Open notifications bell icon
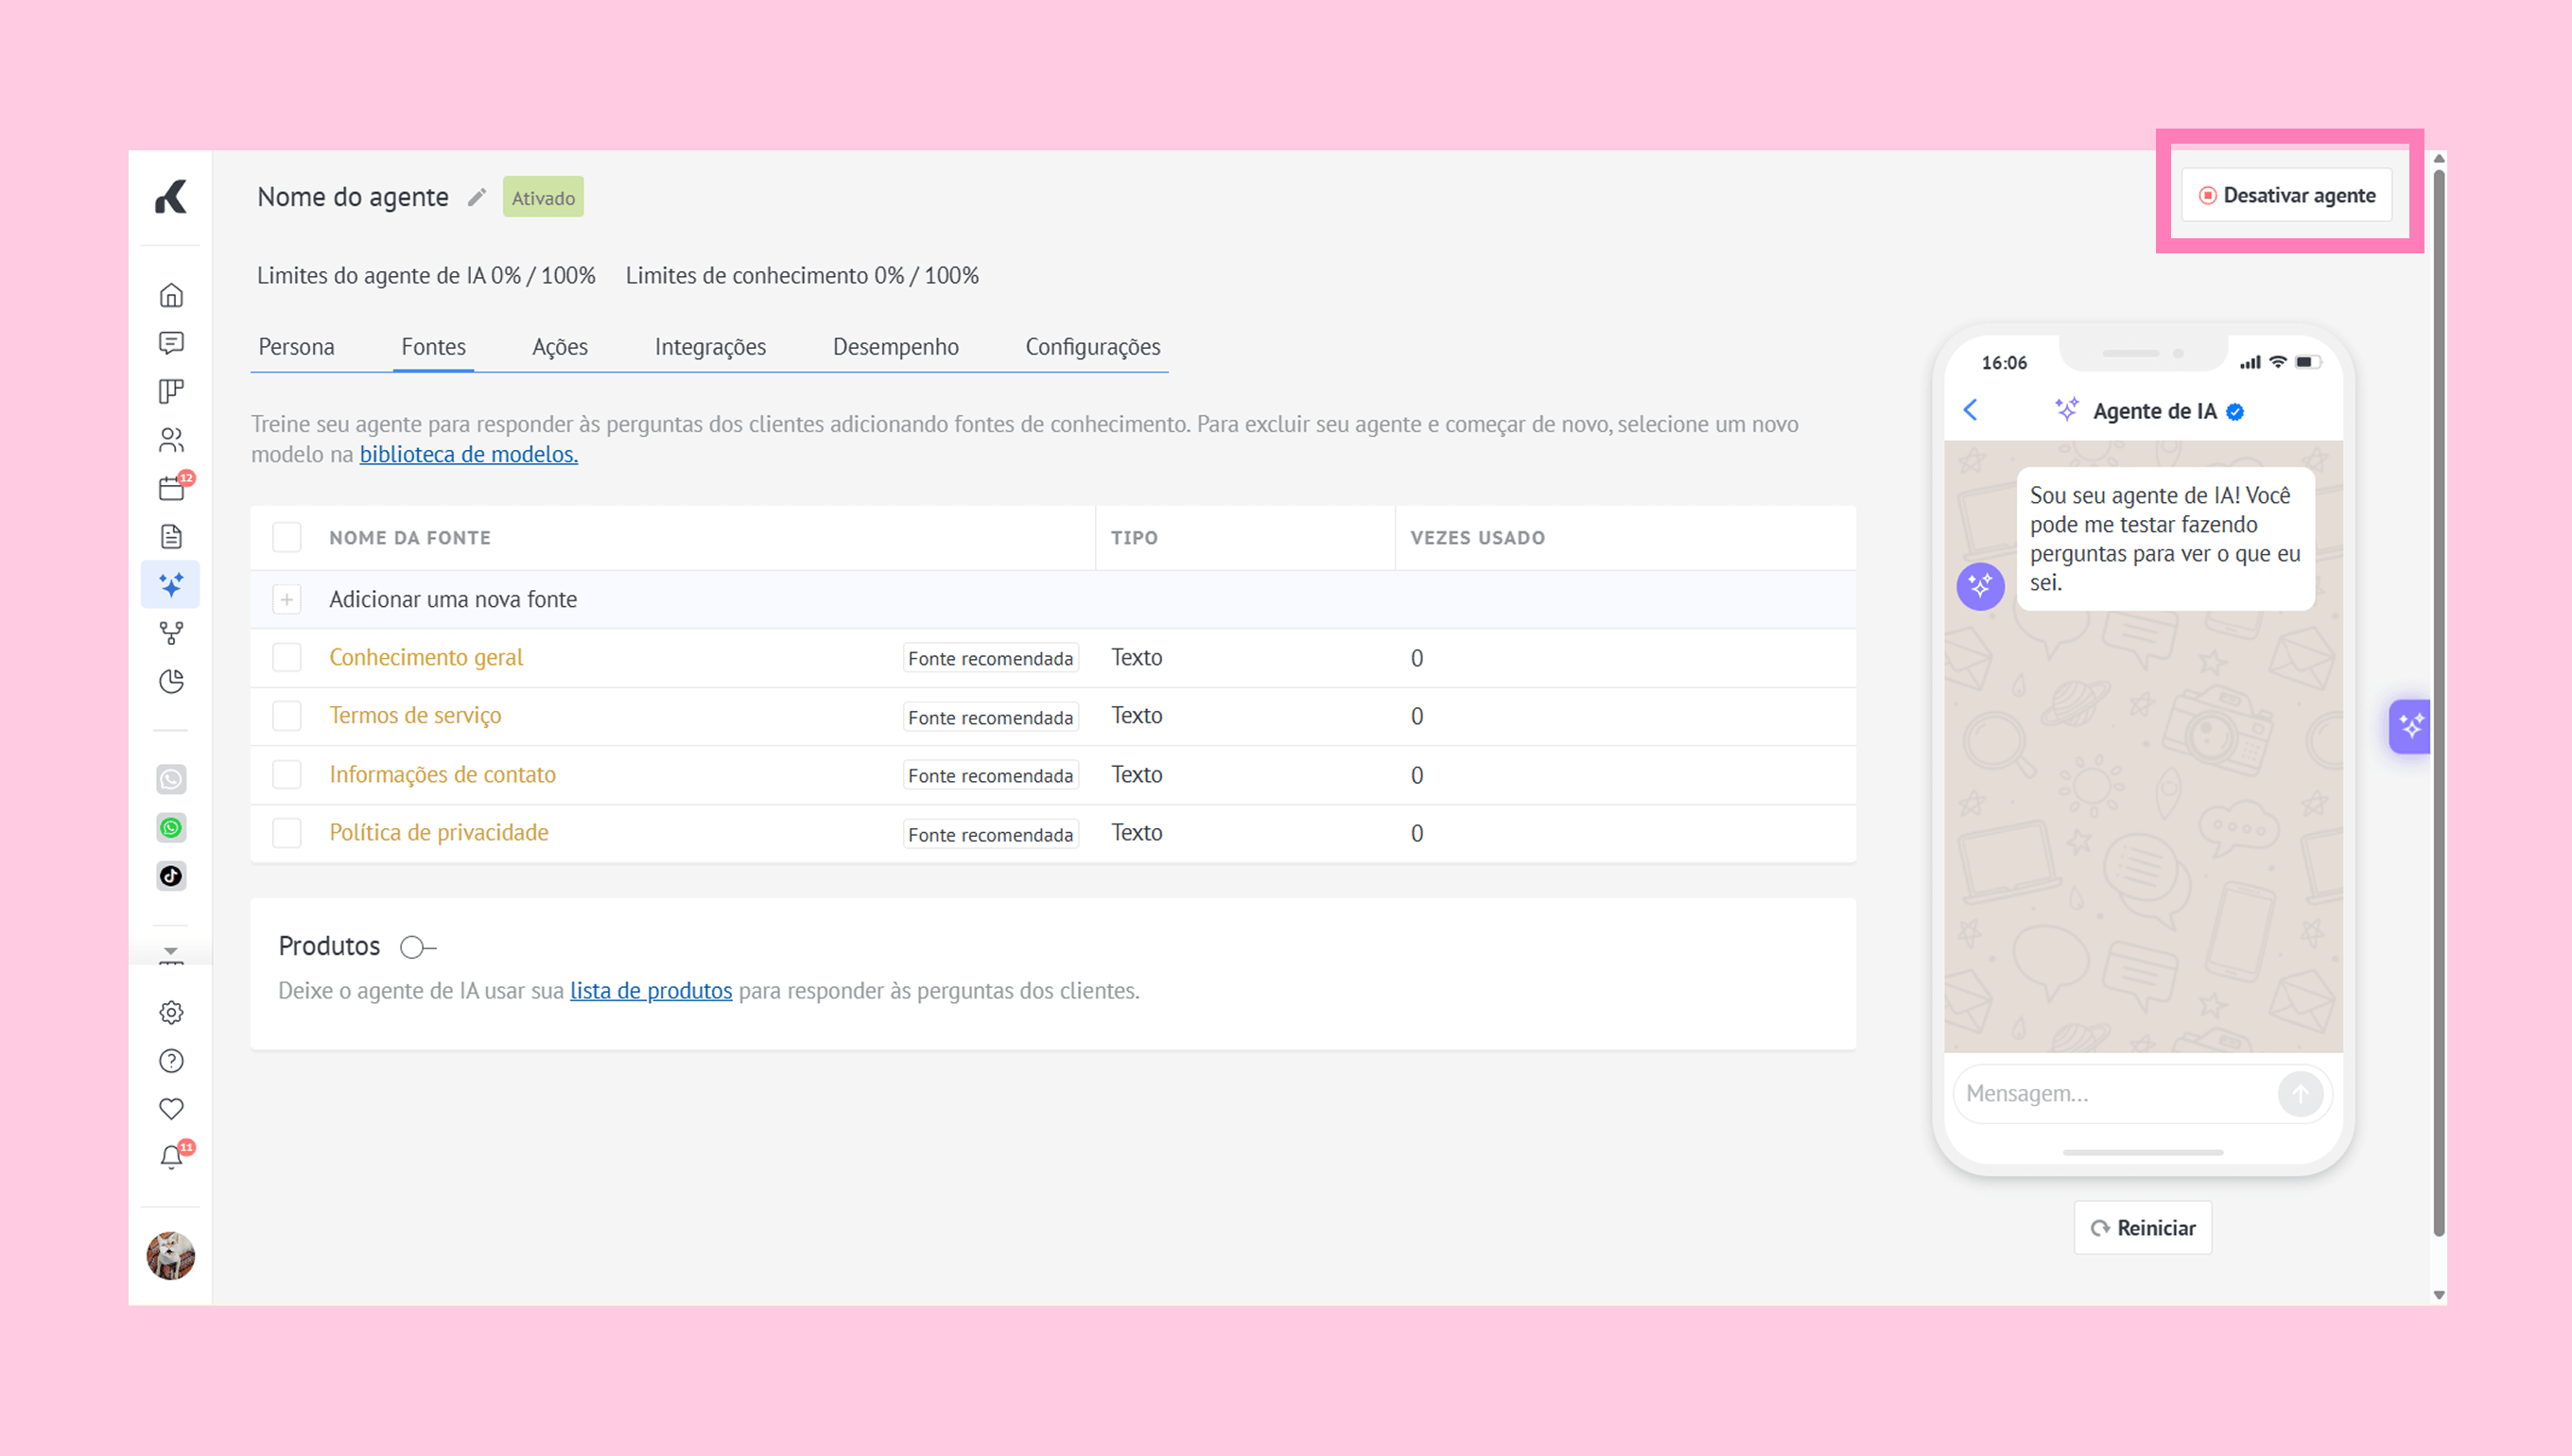 pyautogui.click(x=171, y=1157)
